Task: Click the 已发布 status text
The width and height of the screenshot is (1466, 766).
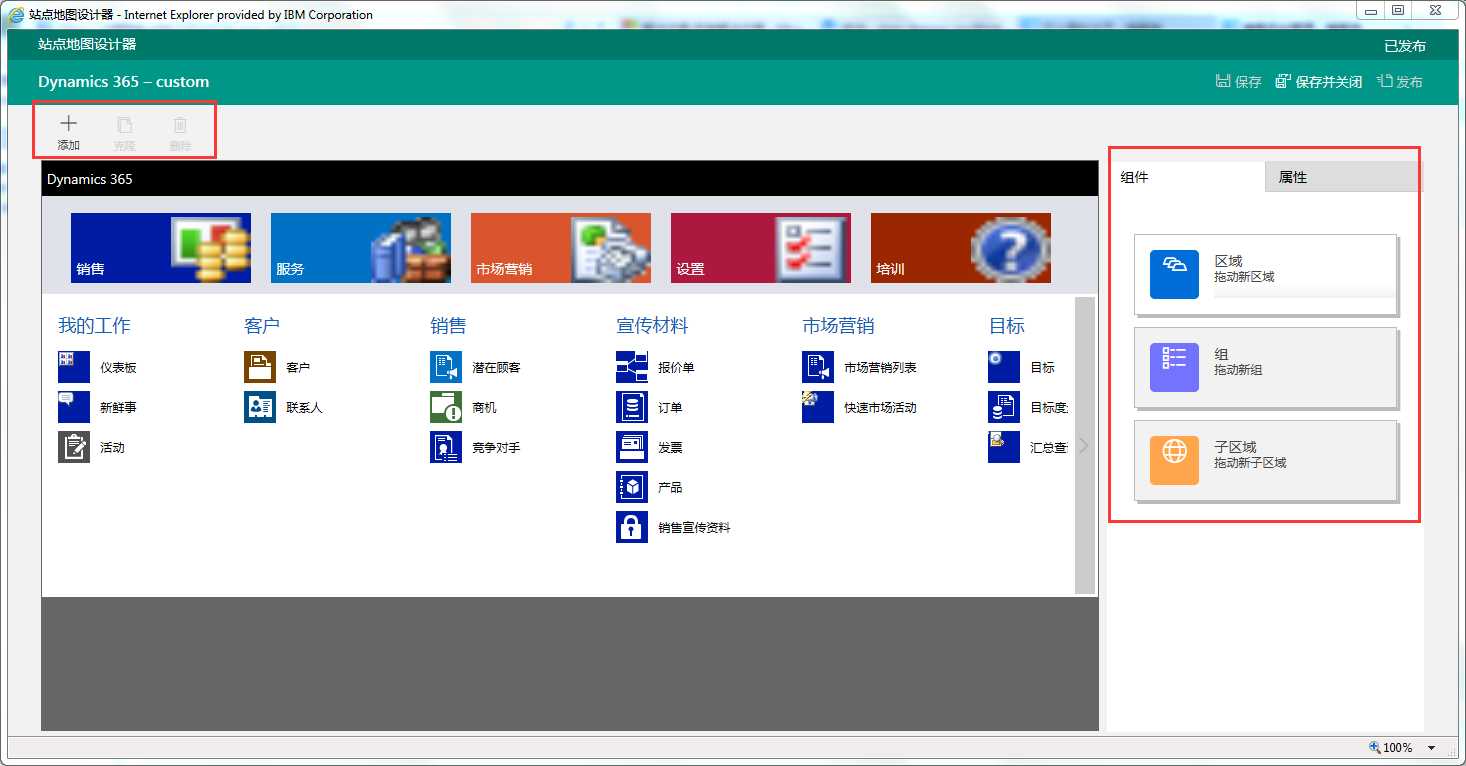Action: pos(1405,46)
